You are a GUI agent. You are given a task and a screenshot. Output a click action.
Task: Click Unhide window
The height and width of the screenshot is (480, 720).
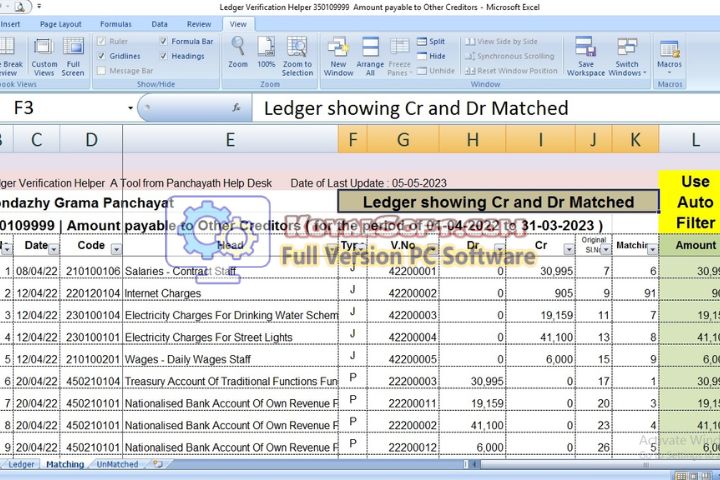click(x=436, y=71)
